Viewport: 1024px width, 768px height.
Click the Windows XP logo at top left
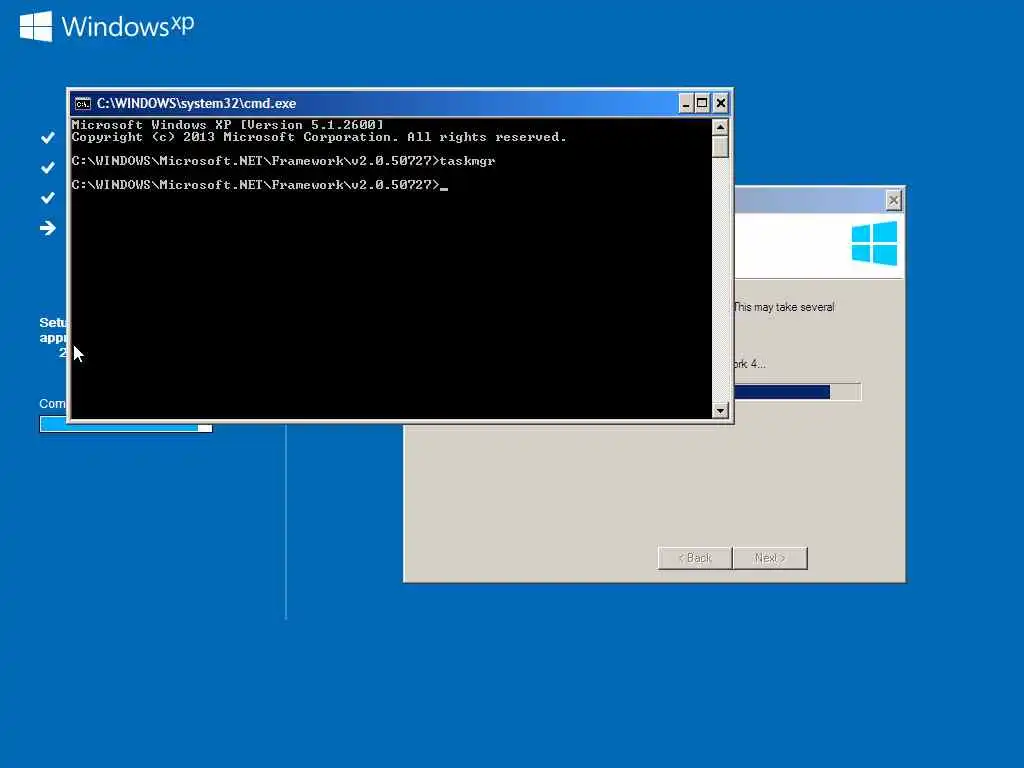pos(107,26)
